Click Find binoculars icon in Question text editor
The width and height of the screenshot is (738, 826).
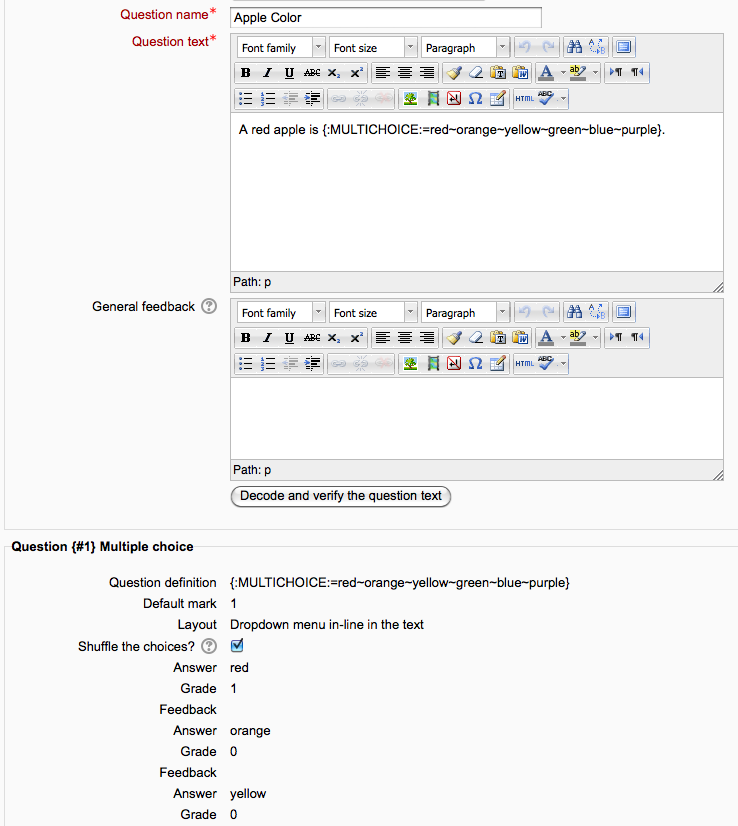pos(574,47)
